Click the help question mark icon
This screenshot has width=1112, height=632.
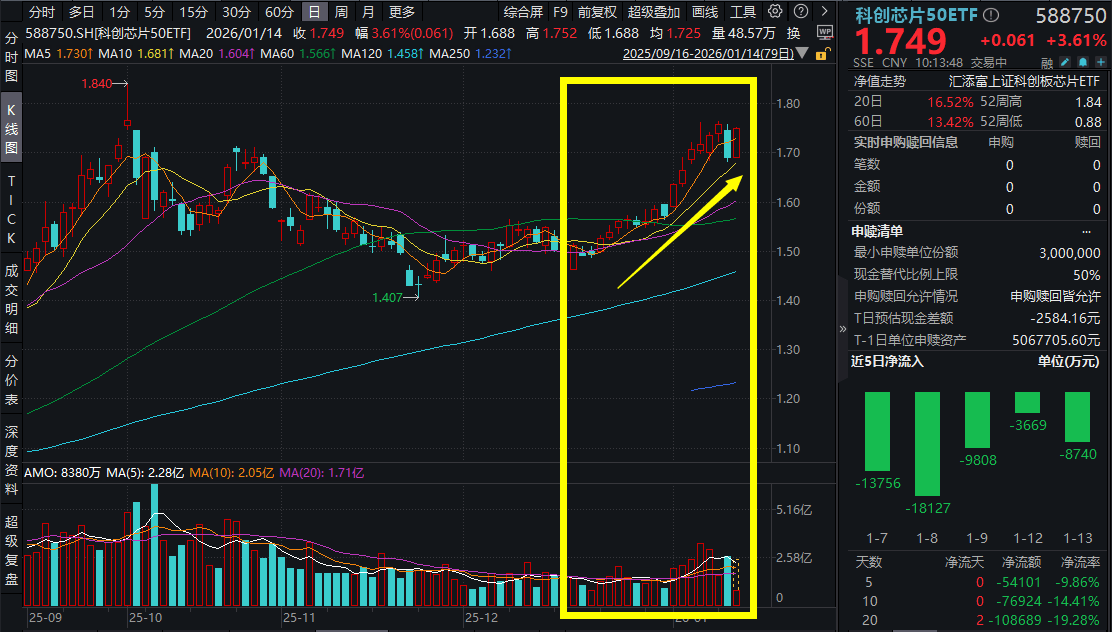click(x=801, y=12)
